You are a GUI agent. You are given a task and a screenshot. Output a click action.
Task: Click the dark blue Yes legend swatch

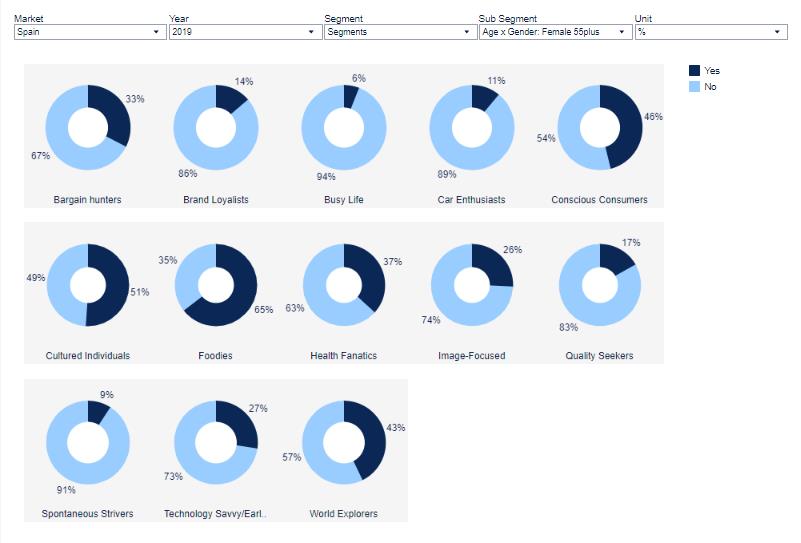pos(695,71)
